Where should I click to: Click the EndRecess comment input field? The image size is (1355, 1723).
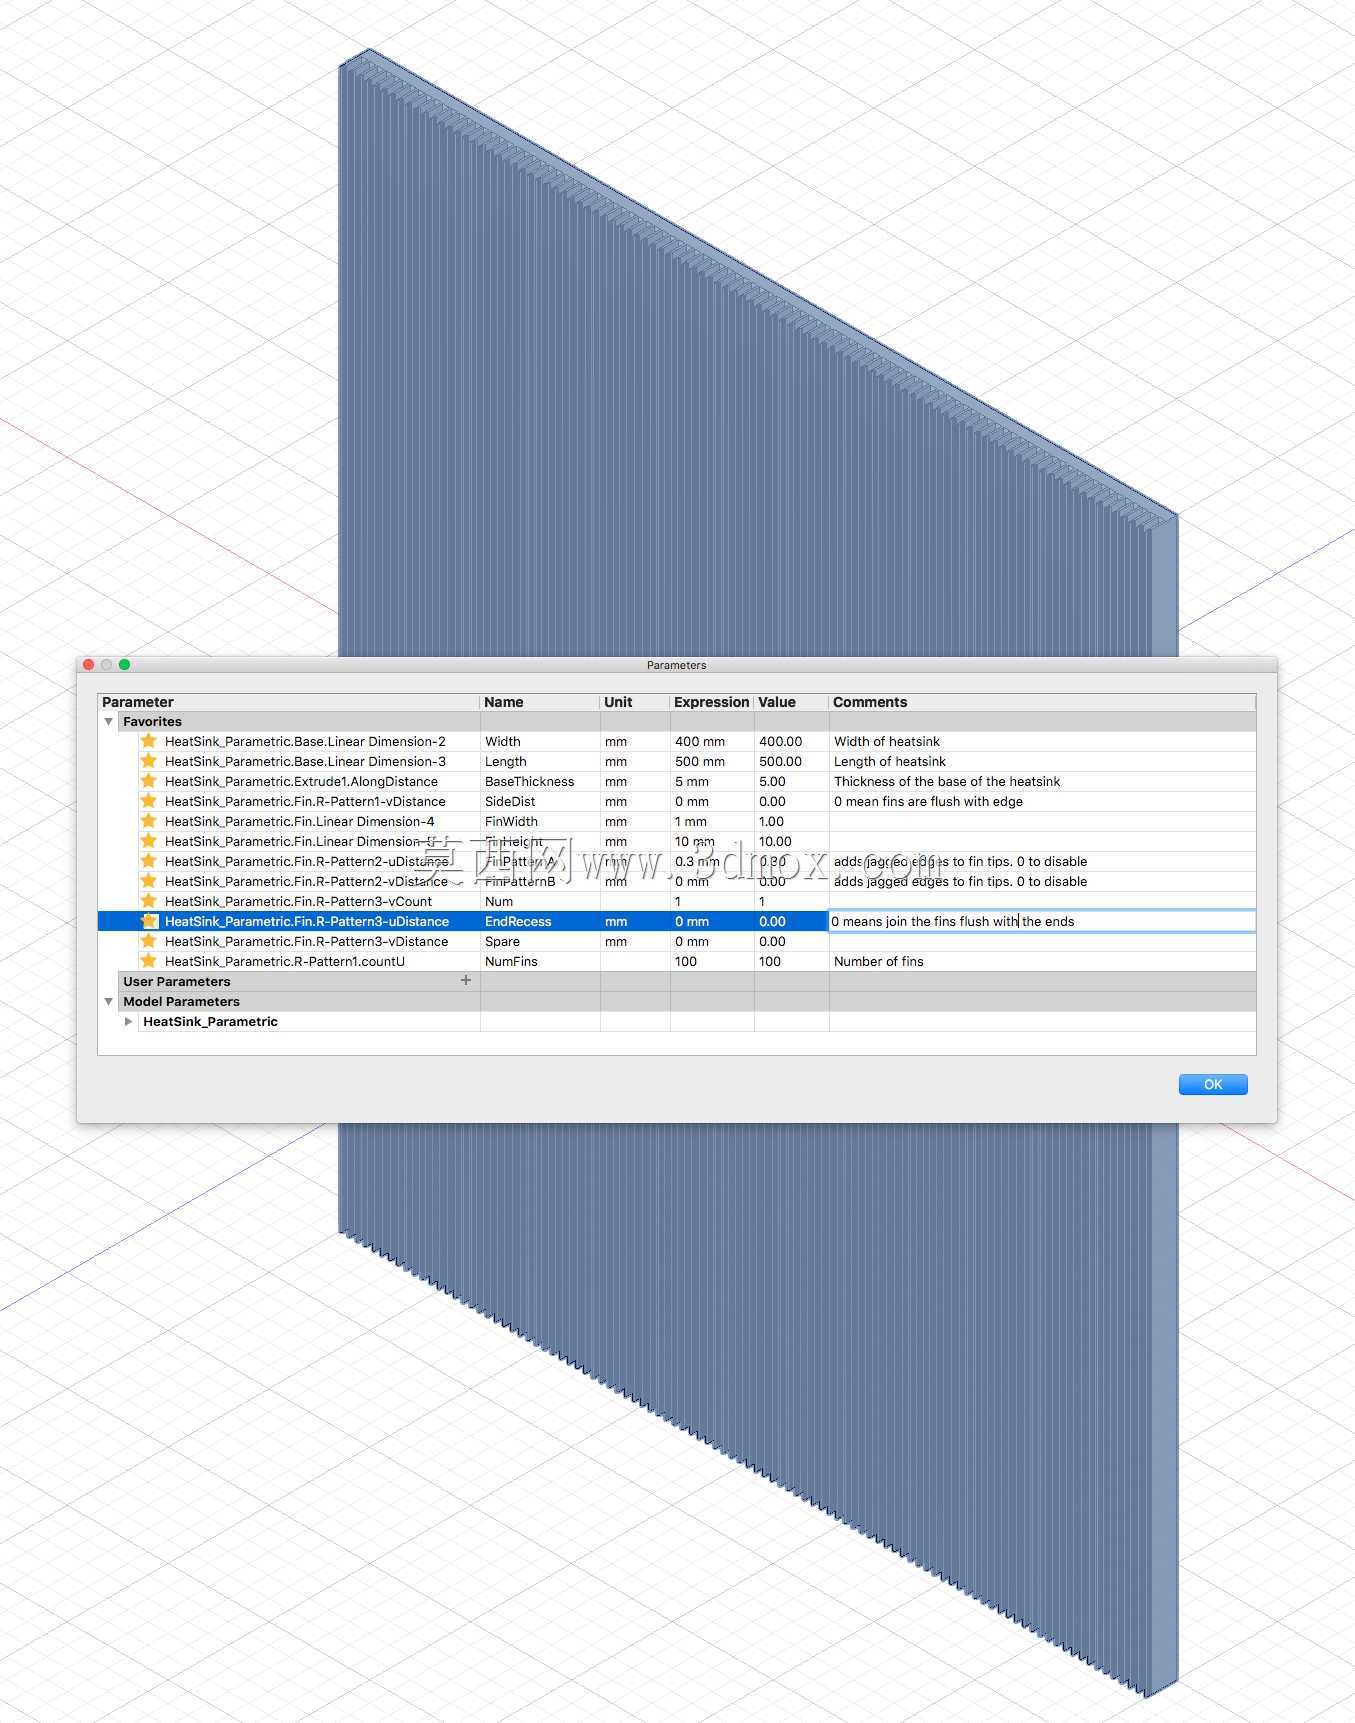pyautogui.click(x=1042, y=921)
